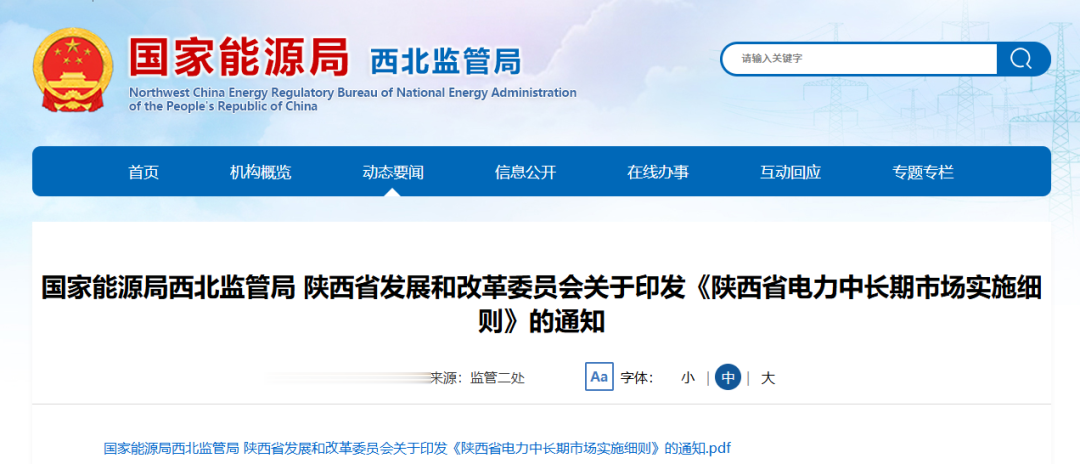Click the national emblem logo

[73, 70]
